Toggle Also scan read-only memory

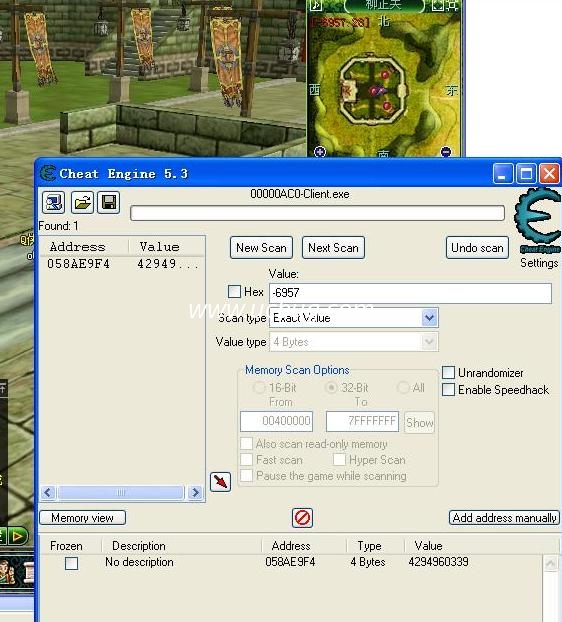(246, 443)
